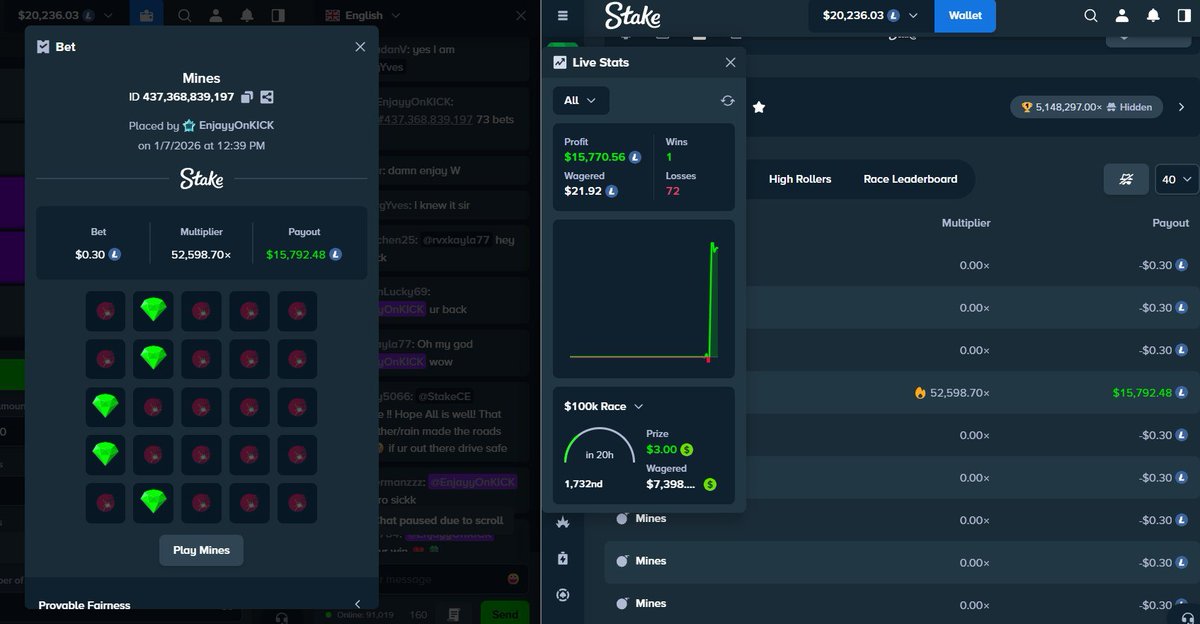Send the chat message
Image resolution: width=1200 pixels, height=624 pixels.
coord(505,613)
